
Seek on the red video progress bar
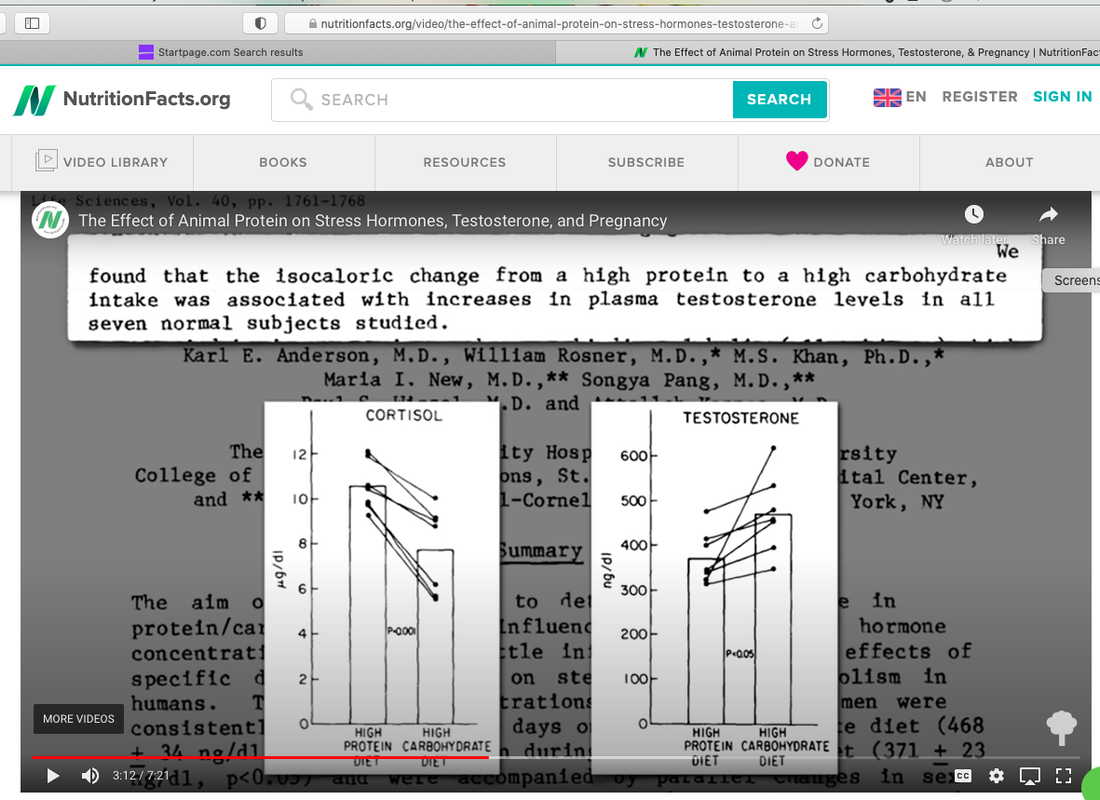pyautogui.click(x=260, y=757)
